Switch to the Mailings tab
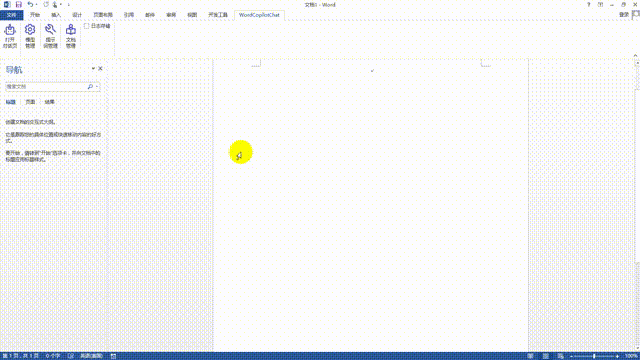This screenshot has width=640, height=360. coord(150,15)
